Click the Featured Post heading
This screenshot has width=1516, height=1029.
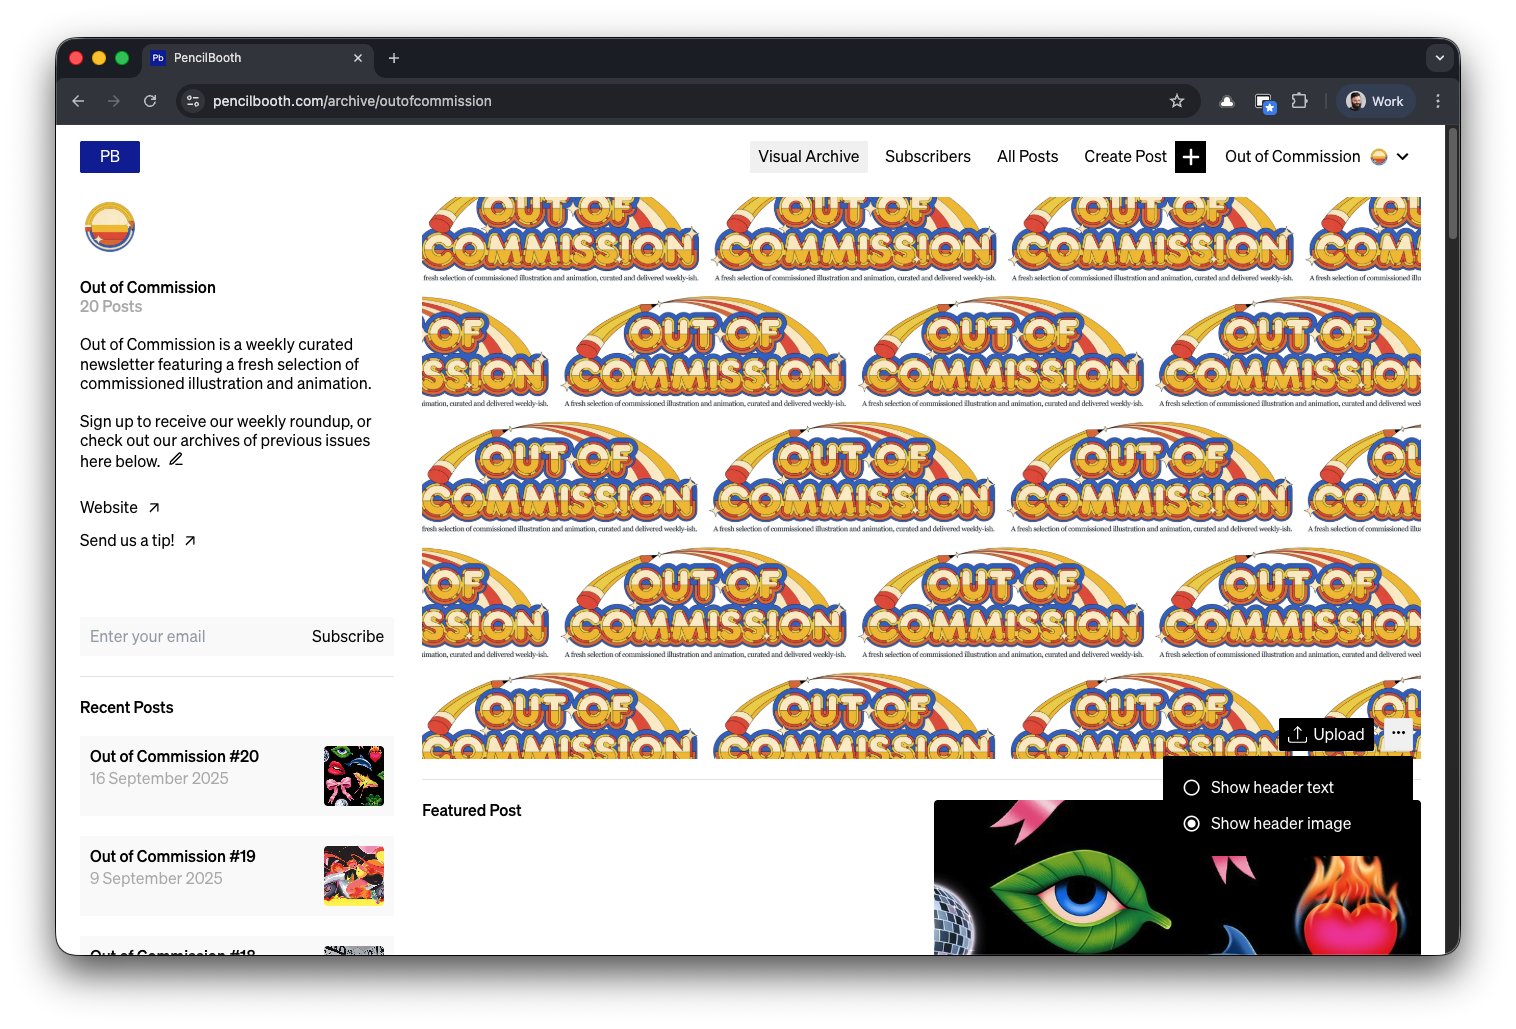[x=471, y=811]
